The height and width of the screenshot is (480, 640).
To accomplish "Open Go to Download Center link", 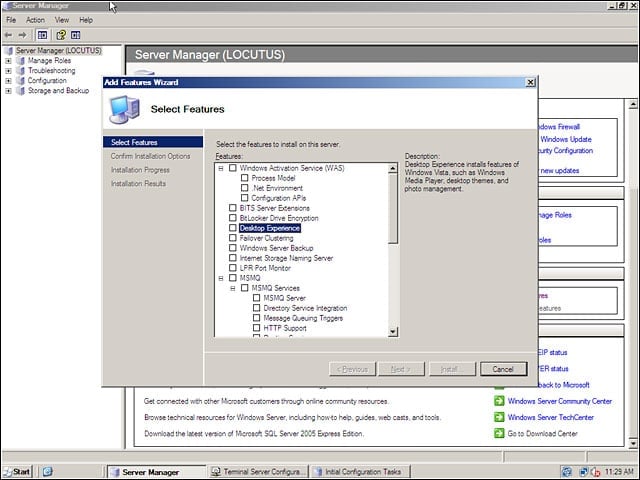I will click(542, 433).
